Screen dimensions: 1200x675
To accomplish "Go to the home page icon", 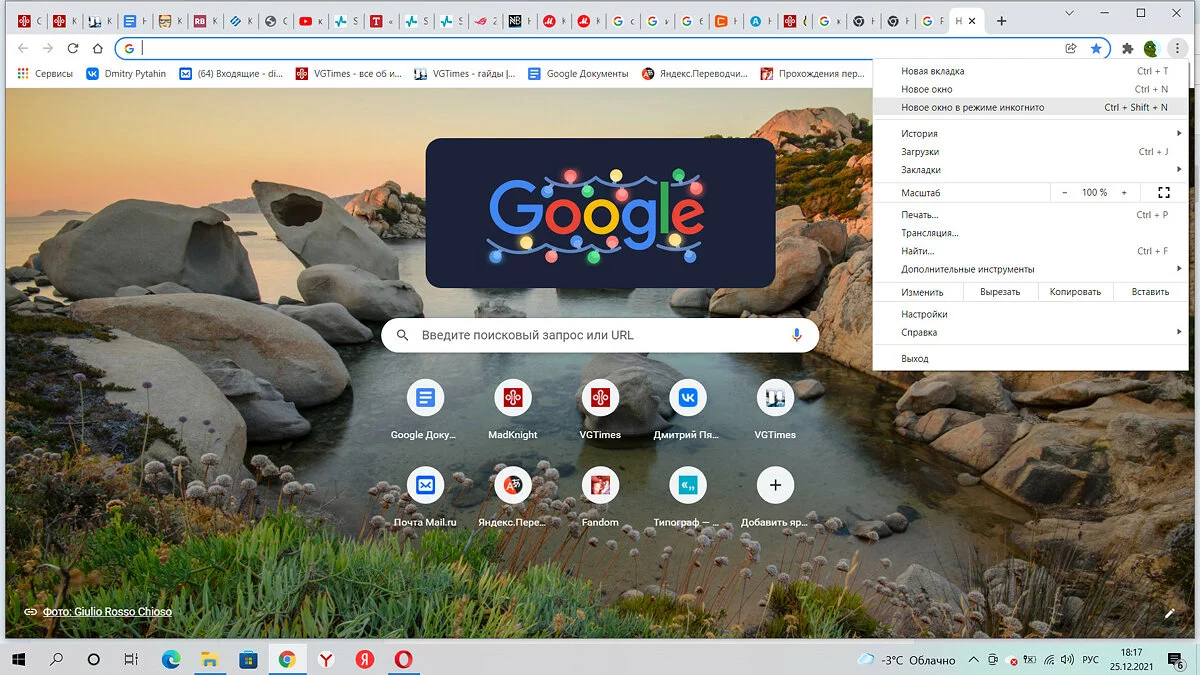I will [97, 48].
